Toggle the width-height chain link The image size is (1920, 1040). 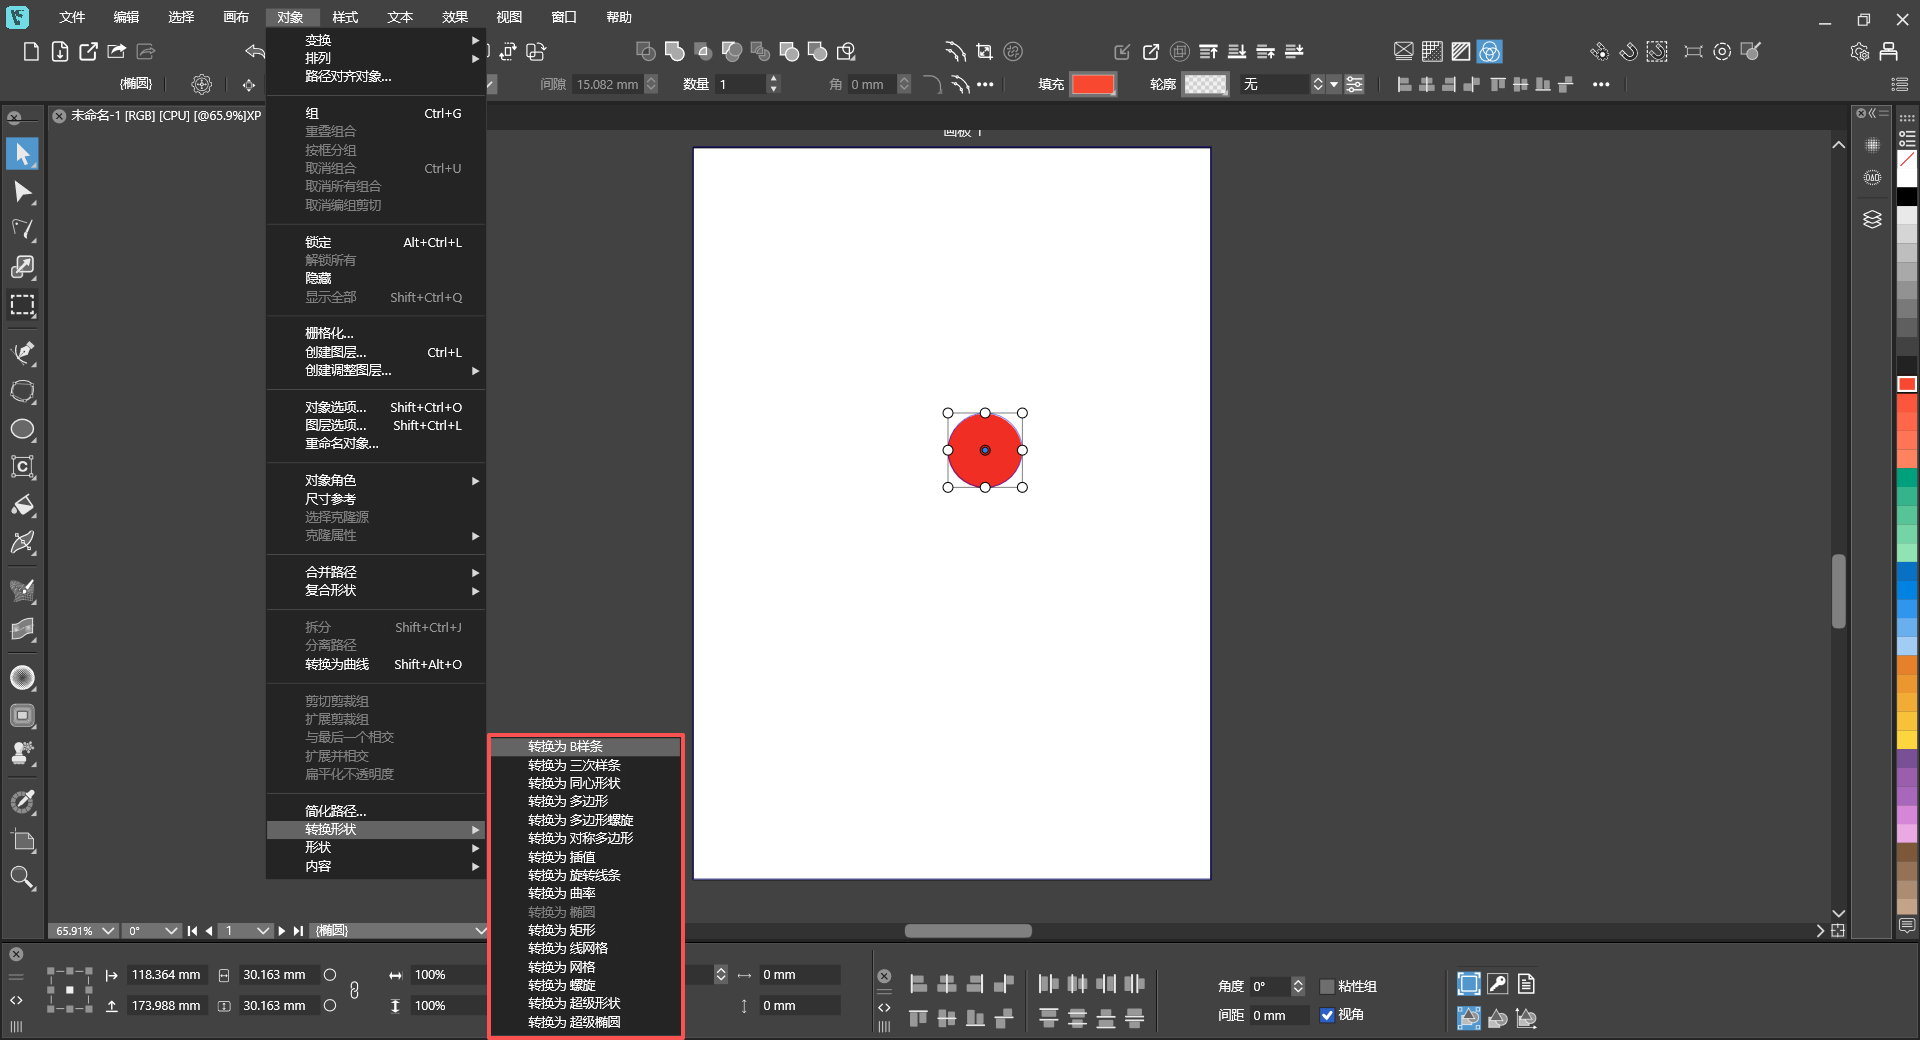pyautogui.click(x=354, y=990)
